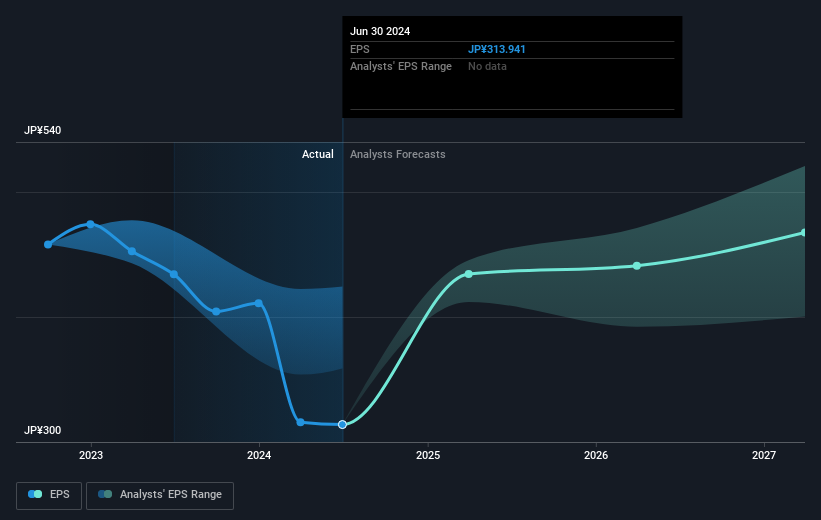
Task: Click the JP¥300 axis label
Action: (42, 430)
